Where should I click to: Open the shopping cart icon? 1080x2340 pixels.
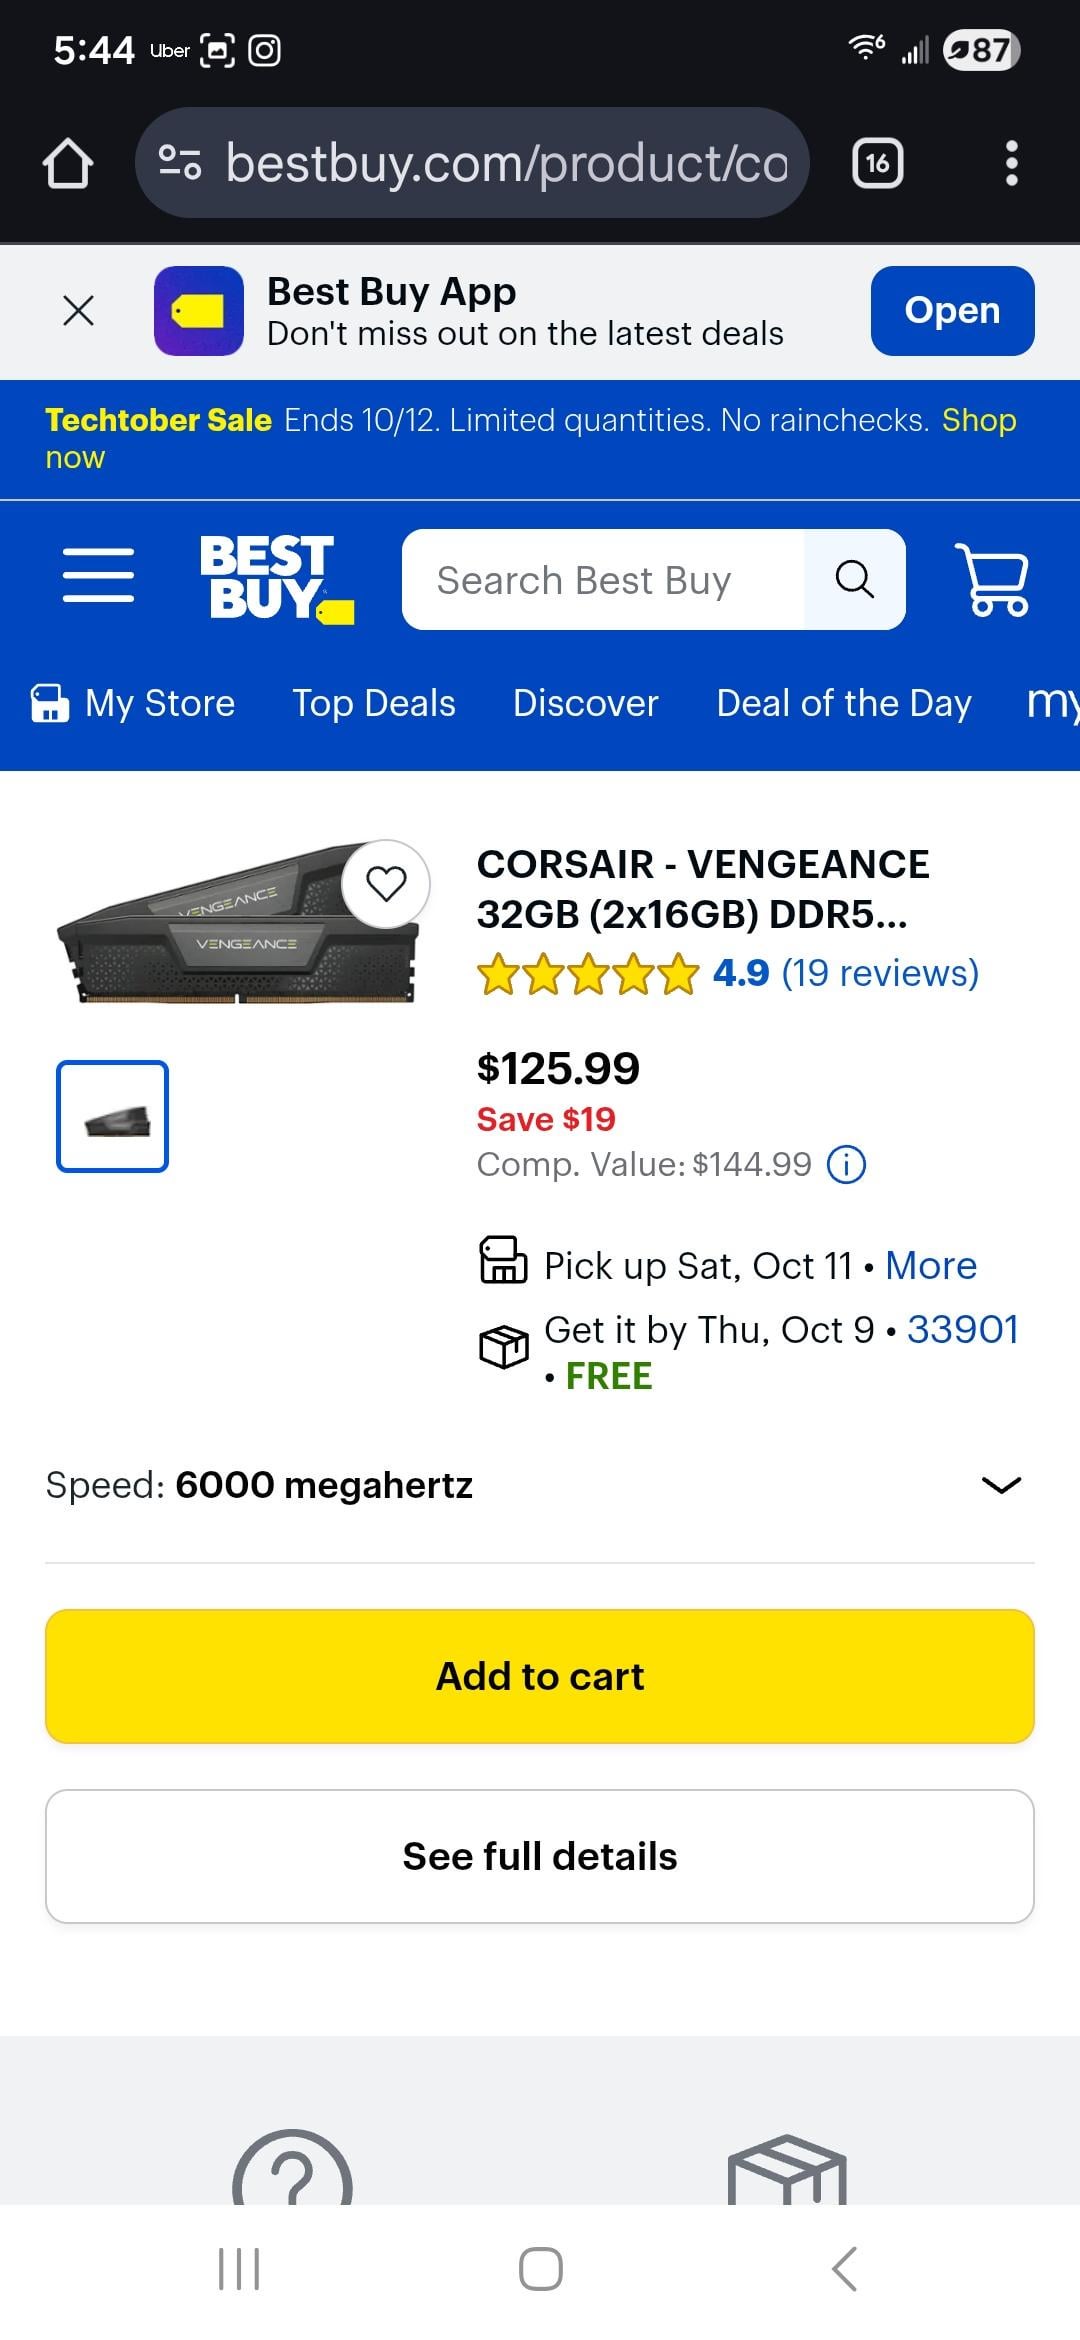991,579
